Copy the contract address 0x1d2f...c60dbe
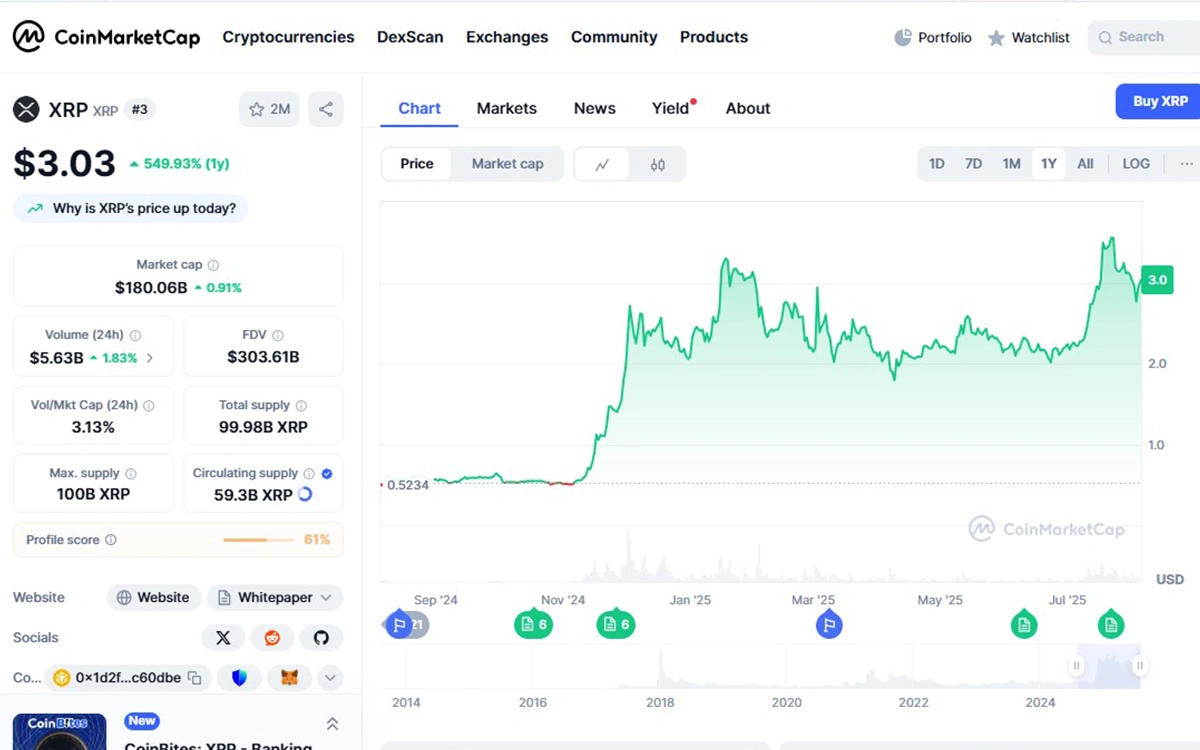This screenshot has height=750, width=1200. coord(195,678)
